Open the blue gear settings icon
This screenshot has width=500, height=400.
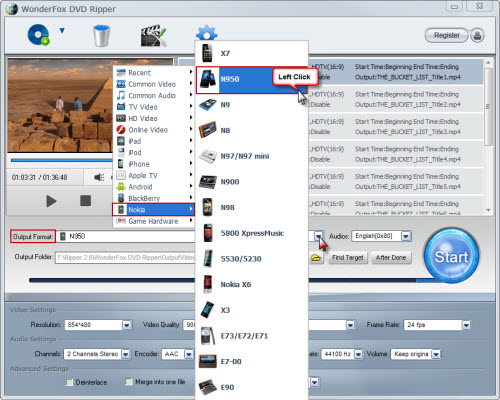click(206, 33)
